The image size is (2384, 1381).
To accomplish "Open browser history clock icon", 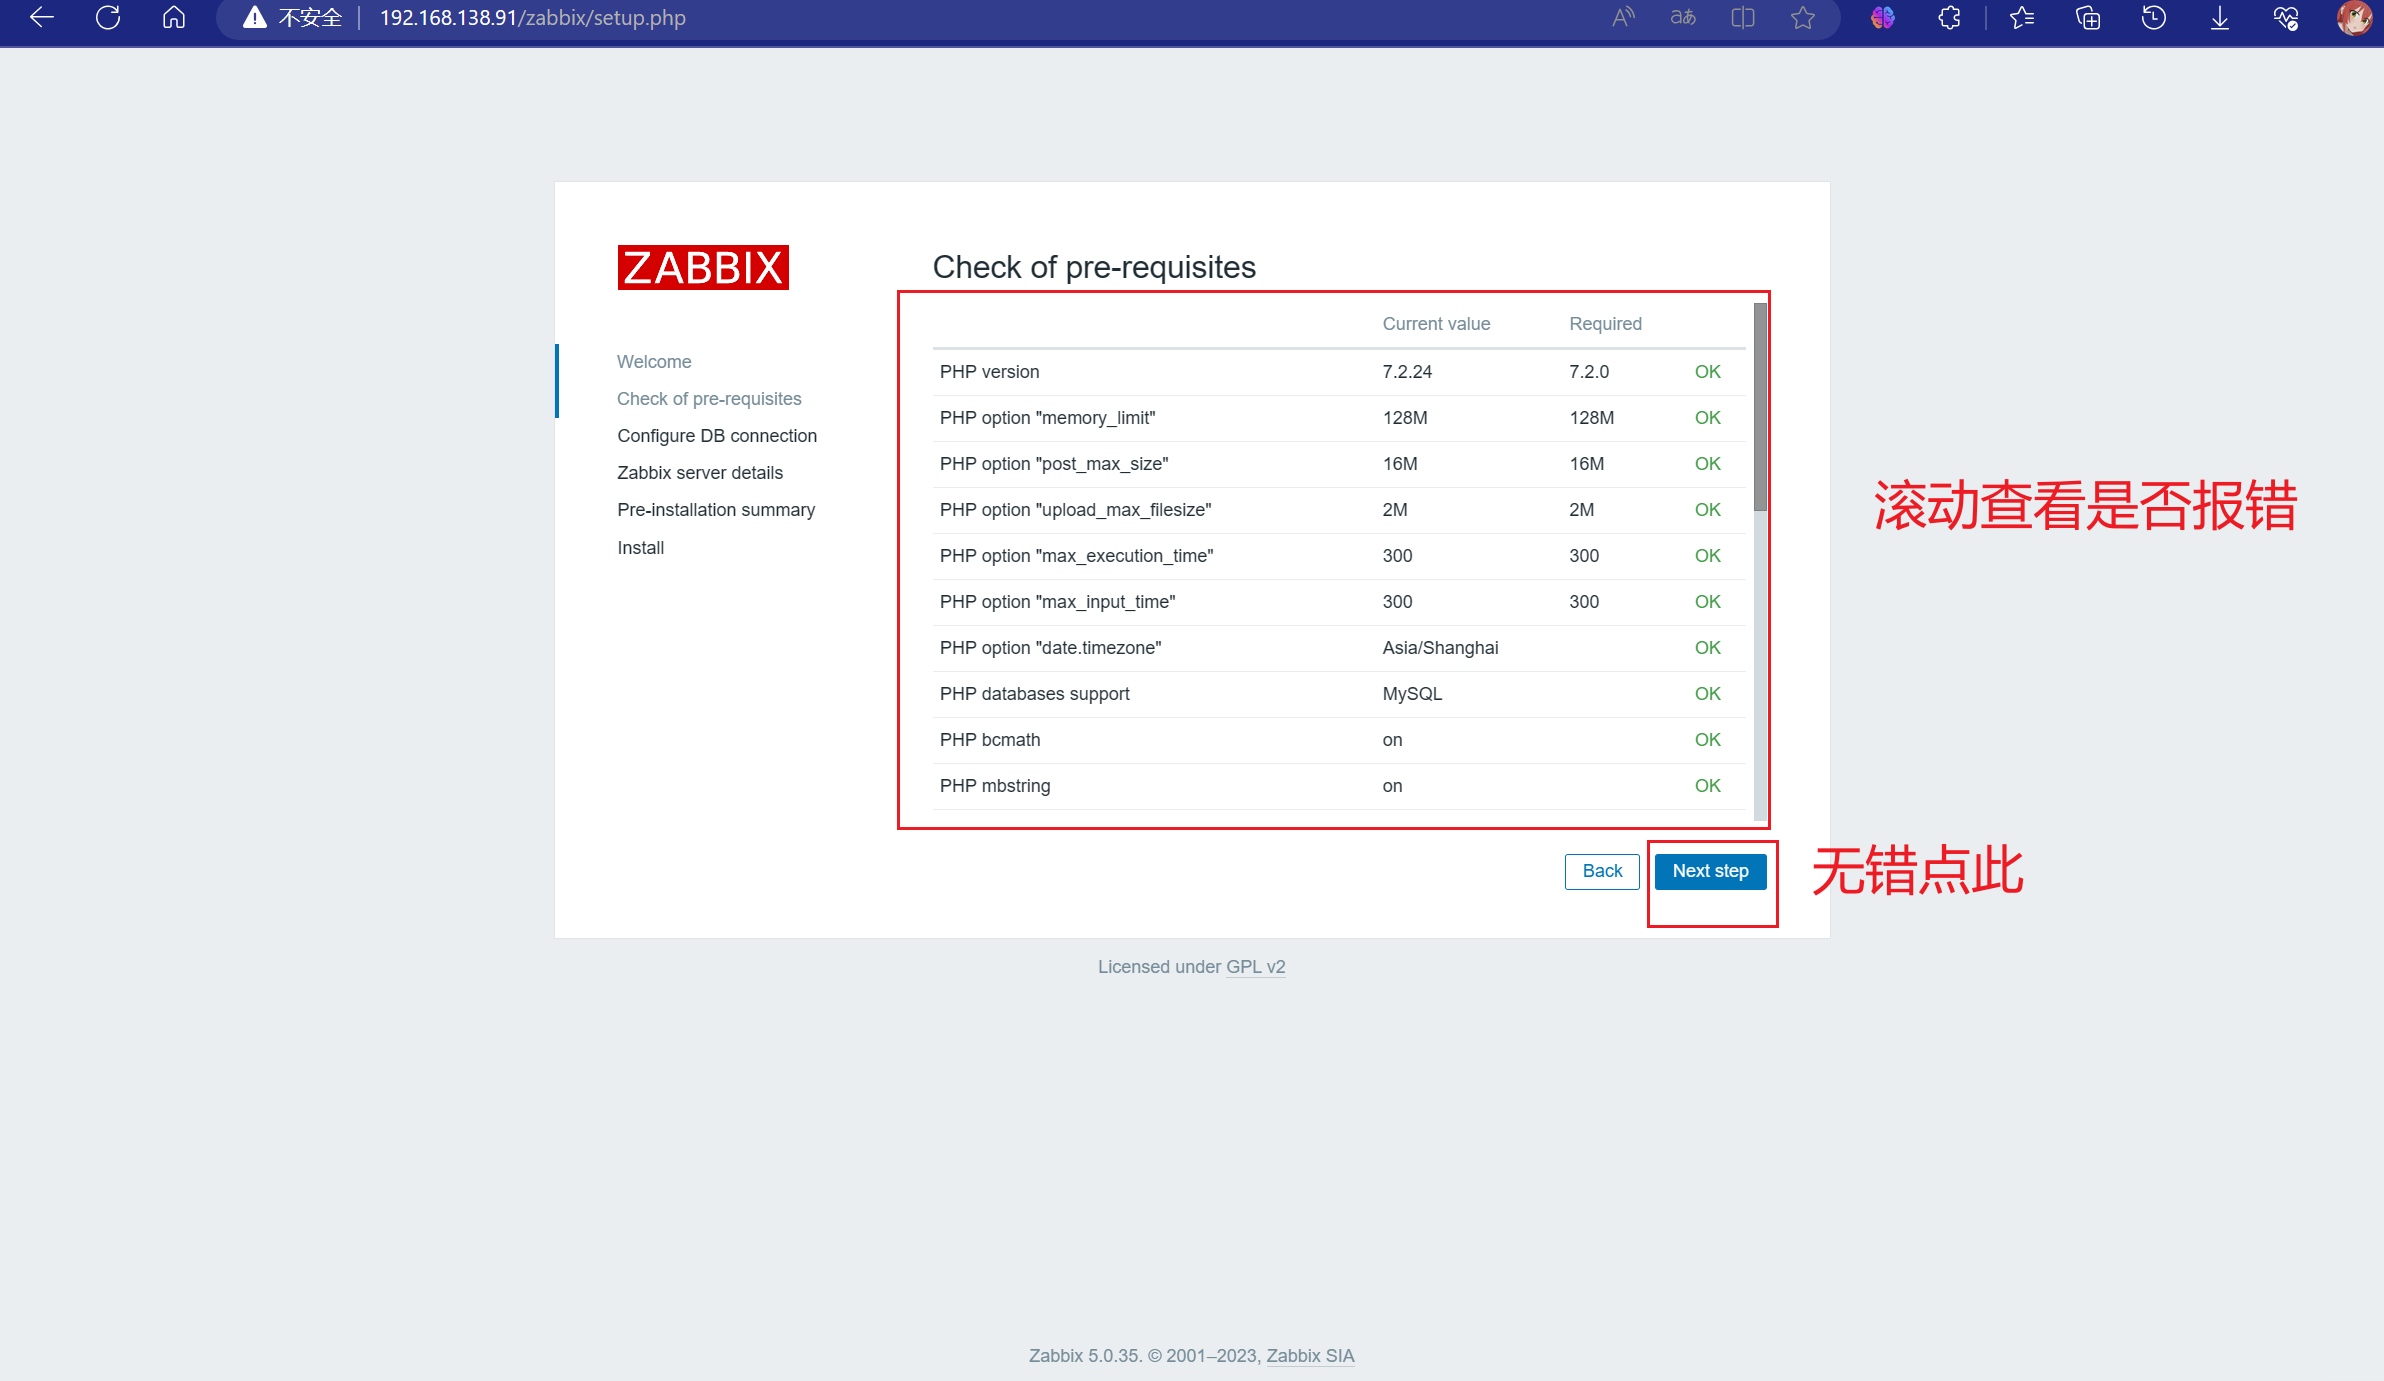I will (2154, 18).
